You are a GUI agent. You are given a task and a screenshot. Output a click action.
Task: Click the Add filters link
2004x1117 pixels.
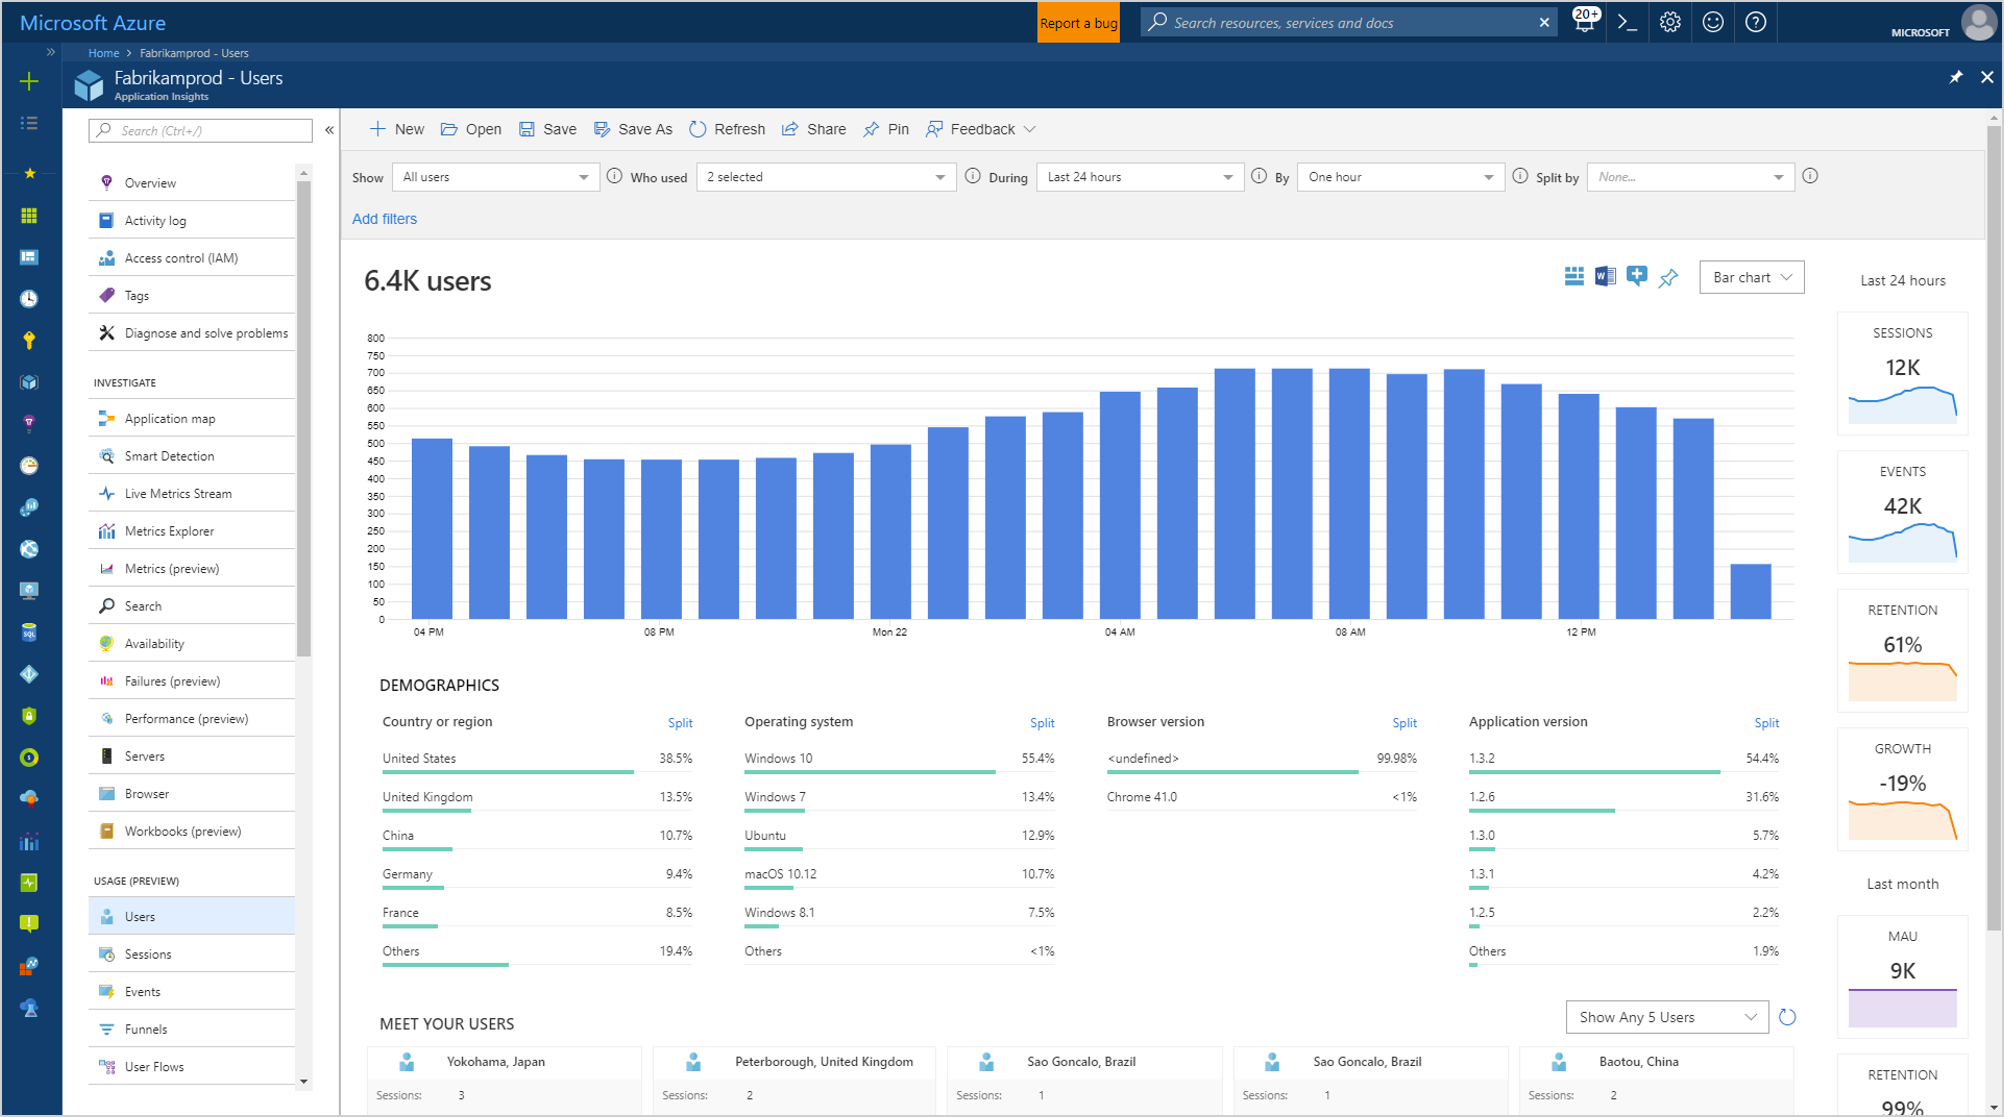click(384, 219)
